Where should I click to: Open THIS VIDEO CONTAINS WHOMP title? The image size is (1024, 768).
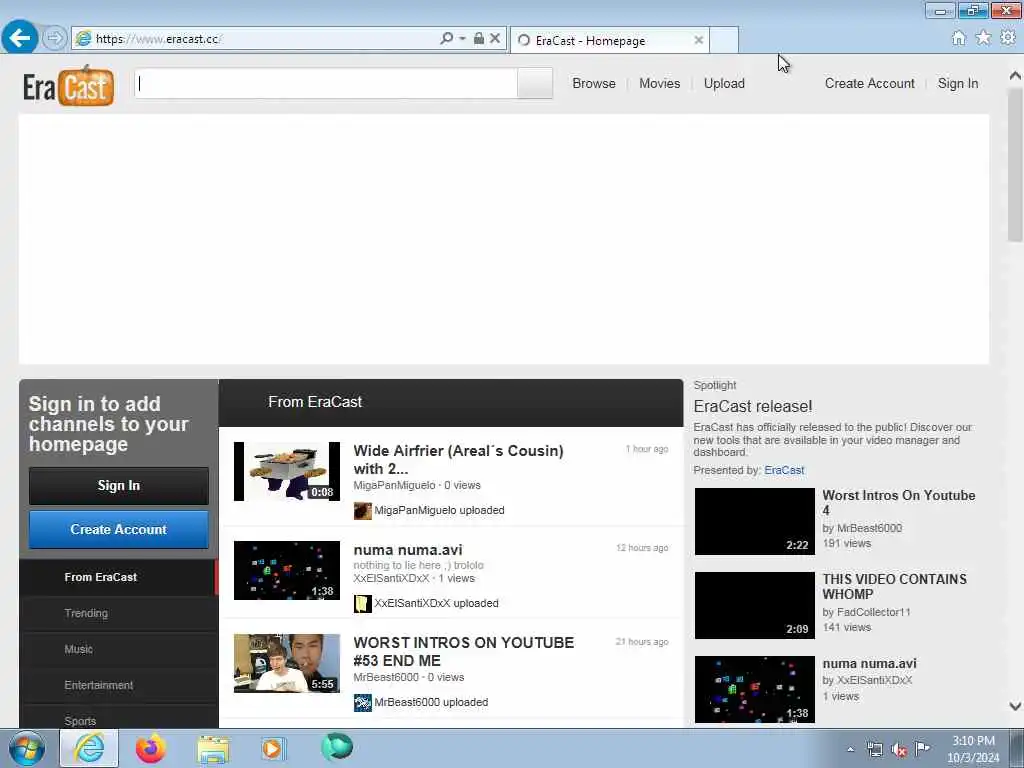click(895, 586)
